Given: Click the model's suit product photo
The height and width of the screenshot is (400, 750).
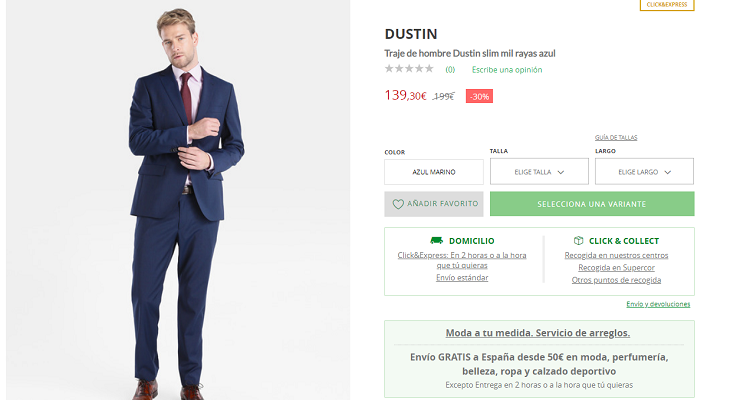Looking at the screenshot, I should [x=186, y=200].
